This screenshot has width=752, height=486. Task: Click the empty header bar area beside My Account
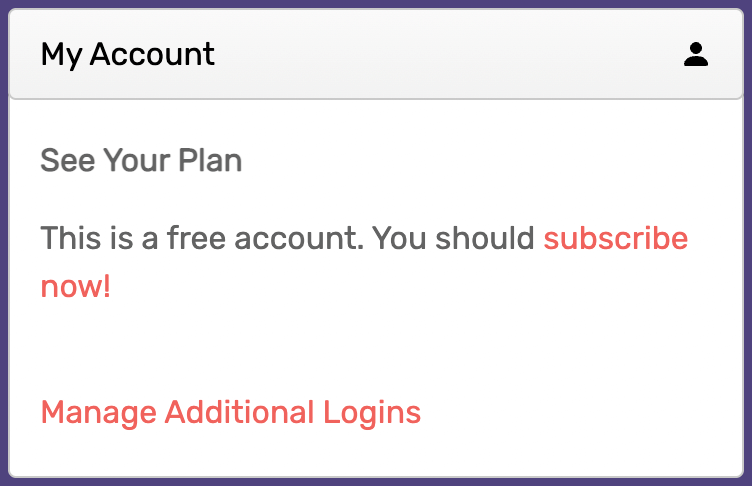click(446, 54)
